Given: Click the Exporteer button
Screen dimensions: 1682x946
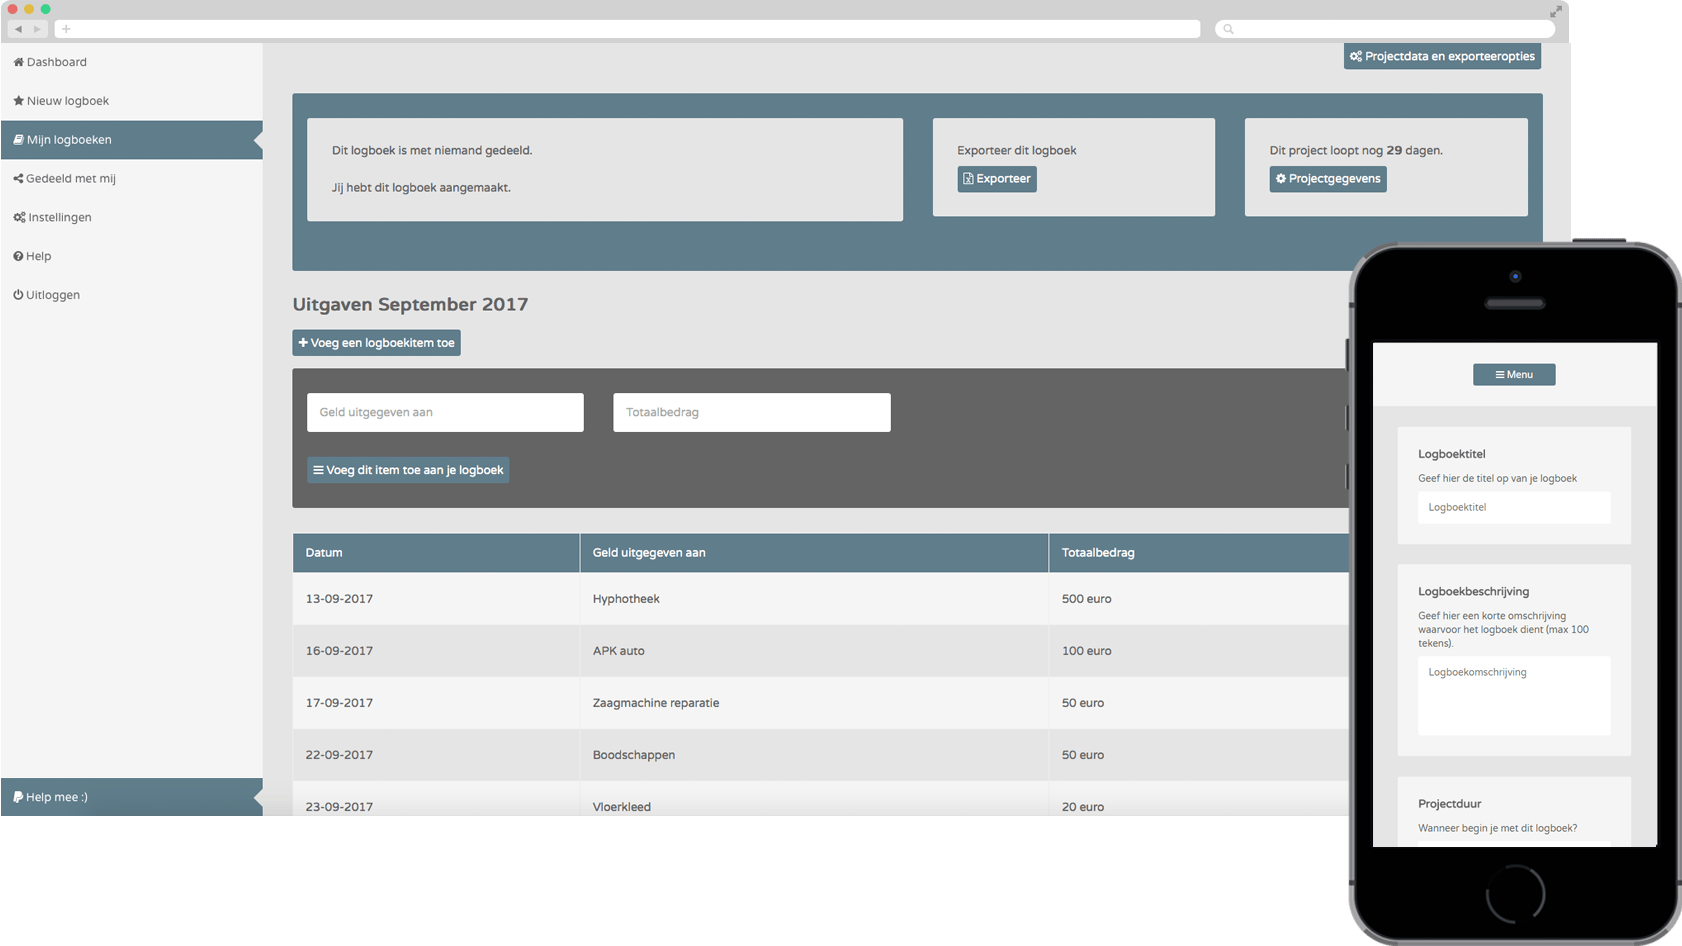Looking at the screenshot, I should (997, 179).
